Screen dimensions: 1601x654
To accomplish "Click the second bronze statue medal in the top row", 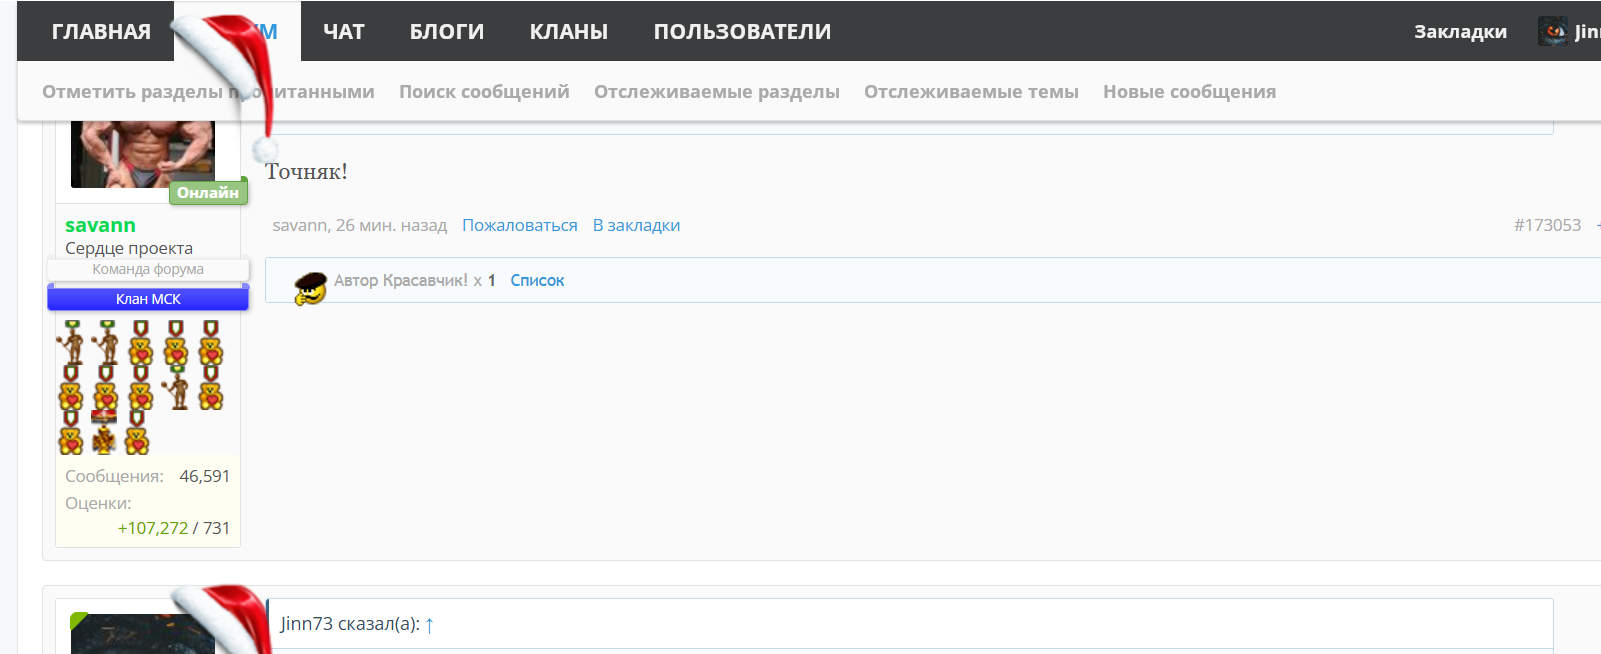I will (x=106, y=343).
